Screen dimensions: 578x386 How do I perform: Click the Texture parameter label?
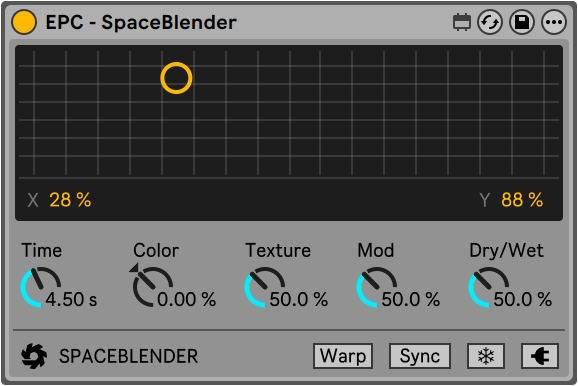(x=278, y=250)
